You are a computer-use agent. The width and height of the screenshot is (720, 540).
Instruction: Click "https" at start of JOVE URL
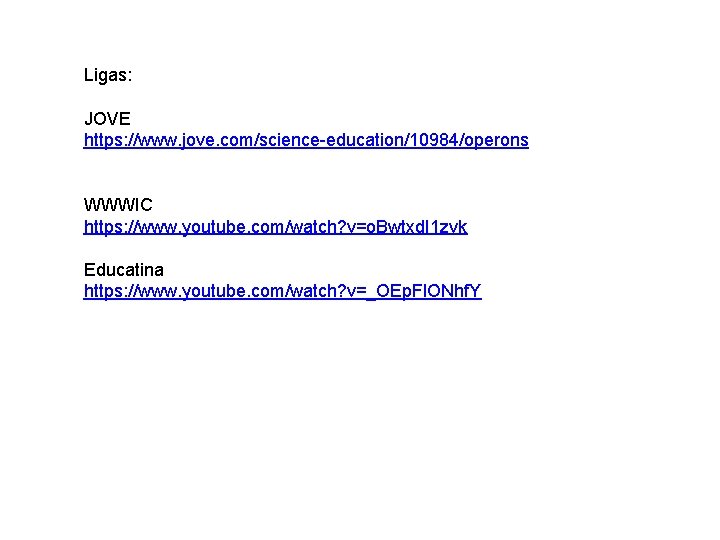[x=103, y=140]
